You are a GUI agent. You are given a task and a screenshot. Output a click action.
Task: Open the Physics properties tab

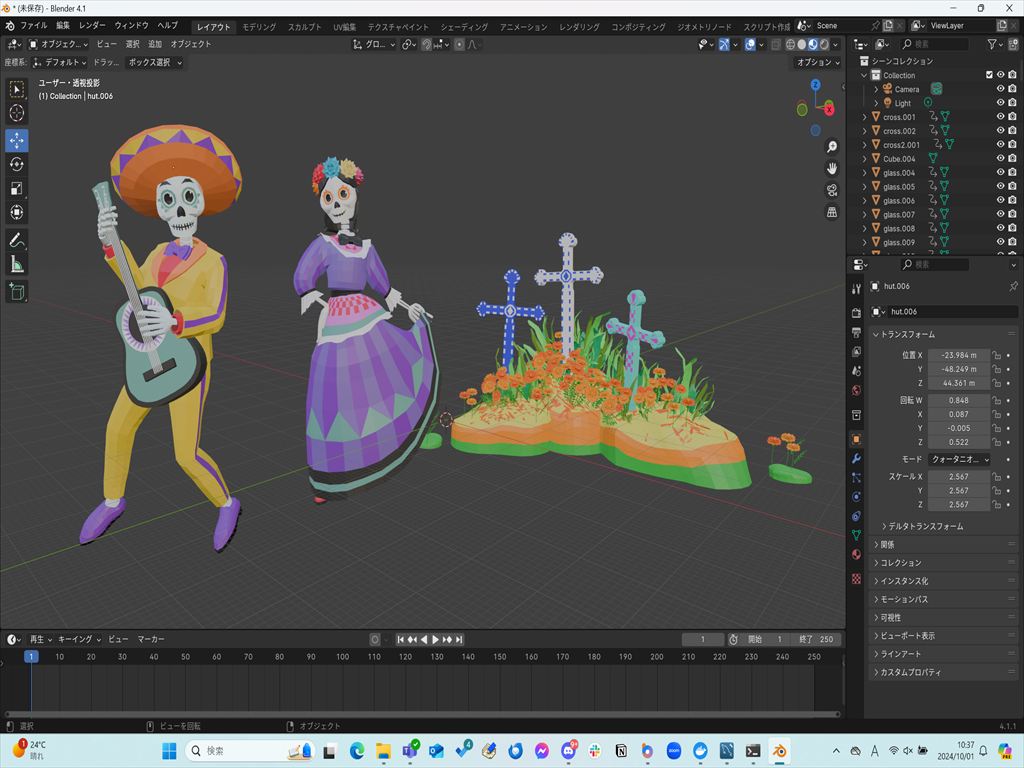856,496
